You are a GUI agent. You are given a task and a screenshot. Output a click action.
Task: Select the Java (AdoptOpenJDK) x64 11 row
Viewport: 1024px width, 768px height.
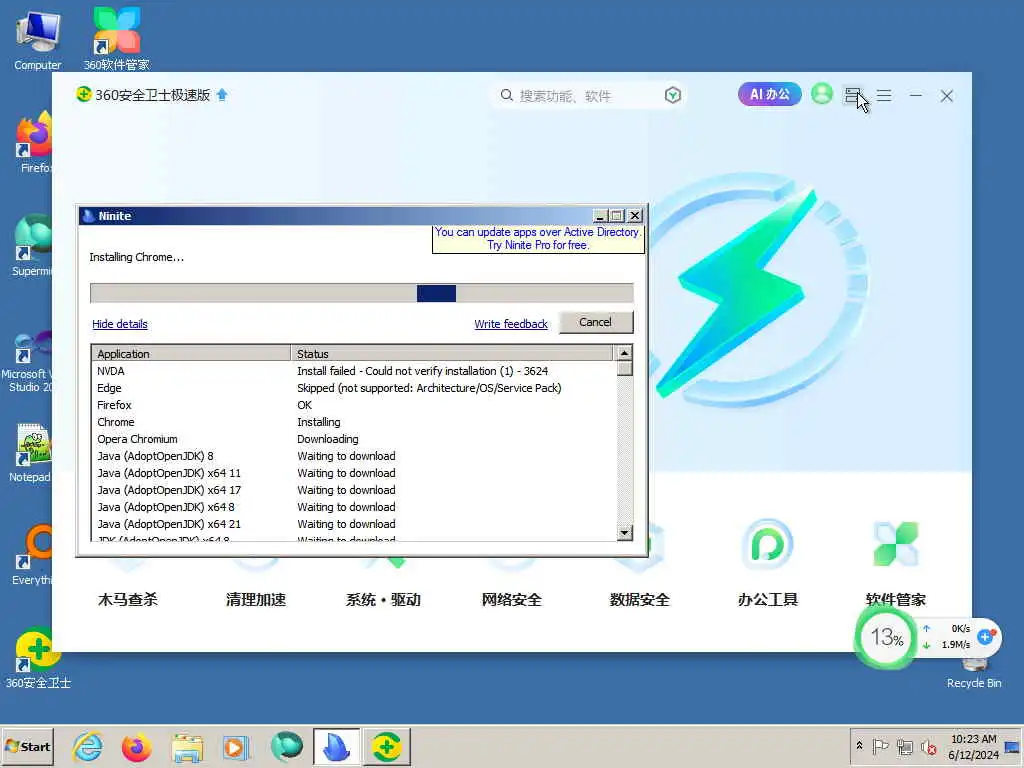tap(355, 473)
